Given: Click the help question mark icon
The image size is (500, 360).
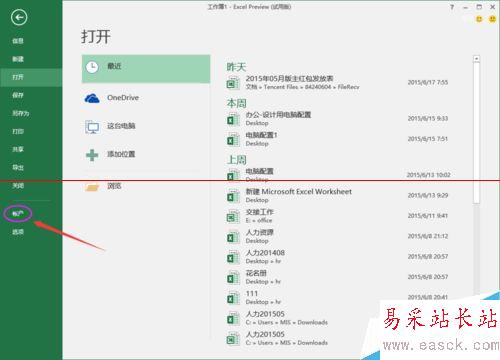Looking at the screenshot, I should pyautogui.click(x=452, y=7).
